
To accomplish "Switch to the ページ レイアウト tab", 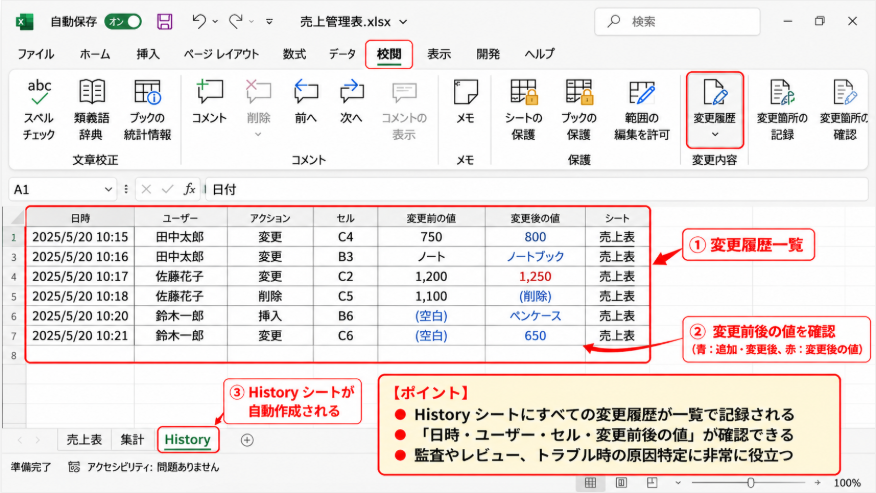I will (x=221, y=54).
